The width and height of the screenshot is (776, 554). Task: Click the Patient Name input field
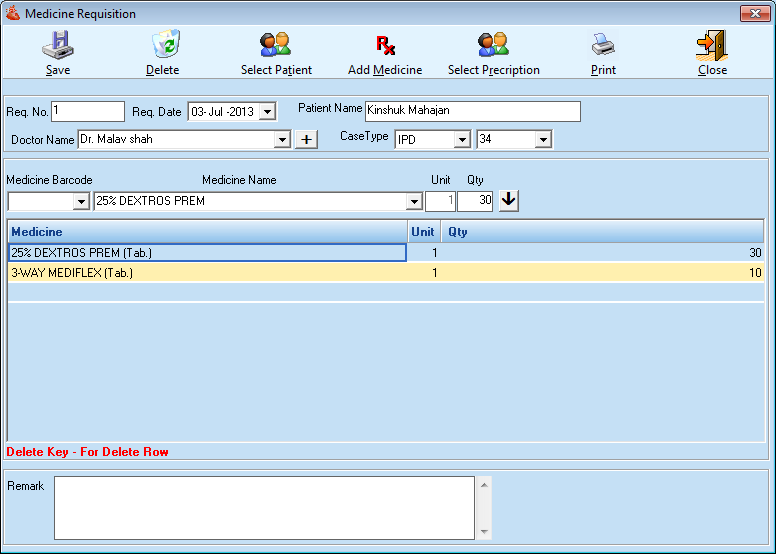(x=472, y=111)
